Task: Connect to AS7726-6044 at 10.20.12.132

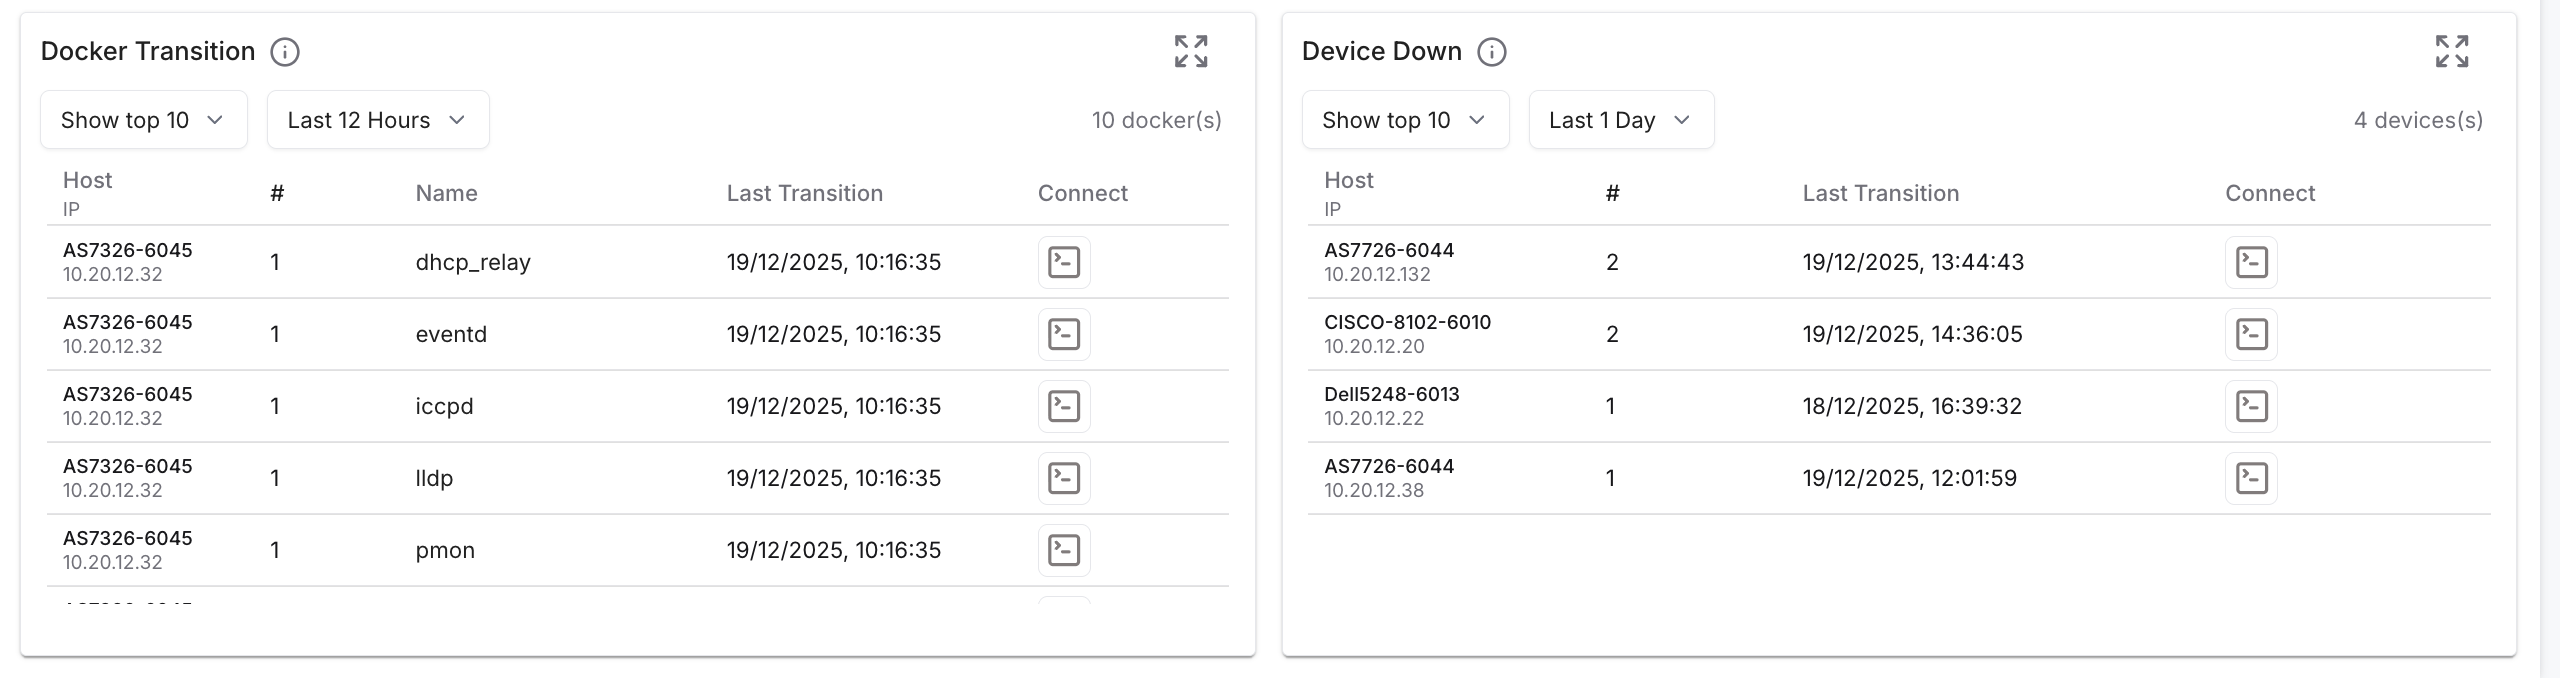Action: click(2250, 262)
